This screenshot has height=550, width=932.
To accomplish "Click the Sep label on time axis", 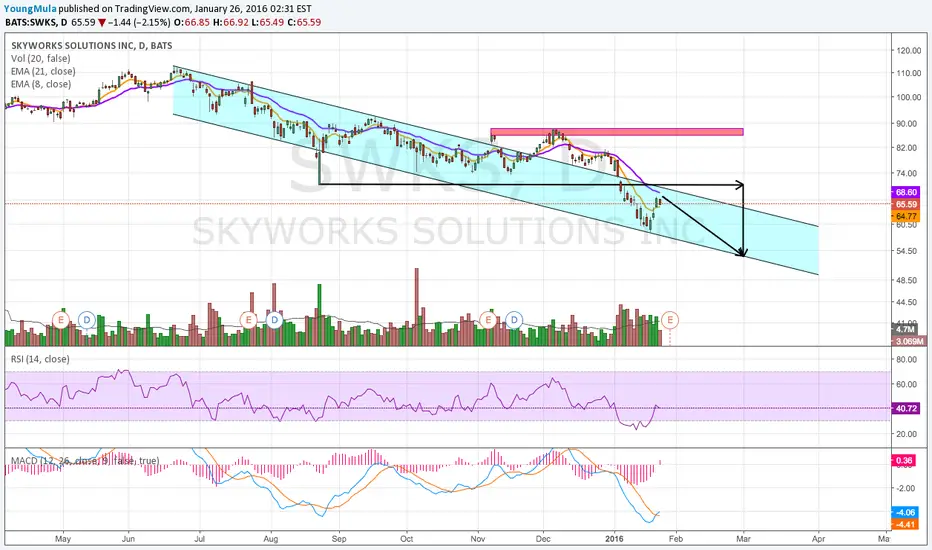I will [339, 539].
